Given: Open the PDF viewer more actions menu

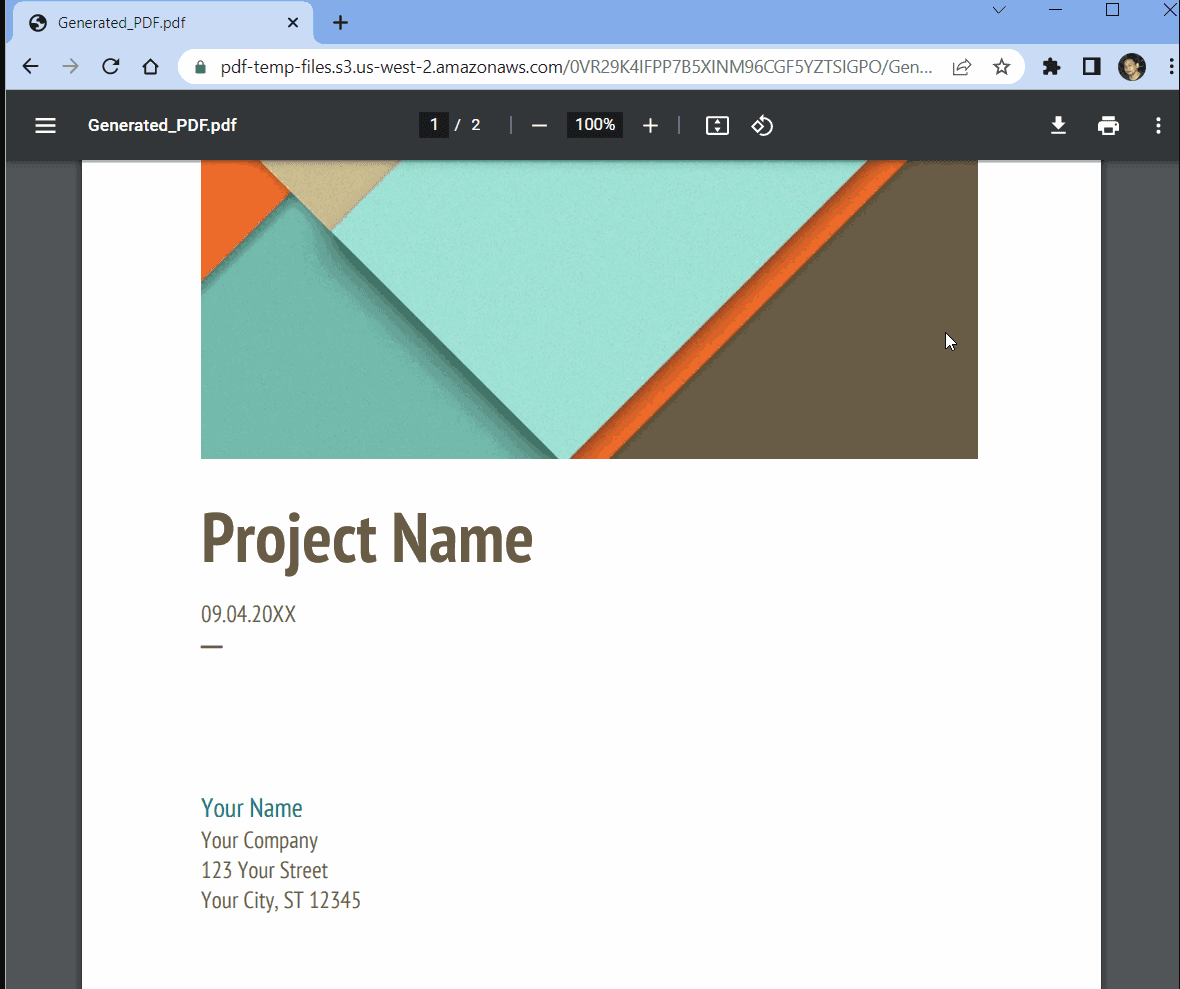Looking at the screenshot, I should (1158, 125).
